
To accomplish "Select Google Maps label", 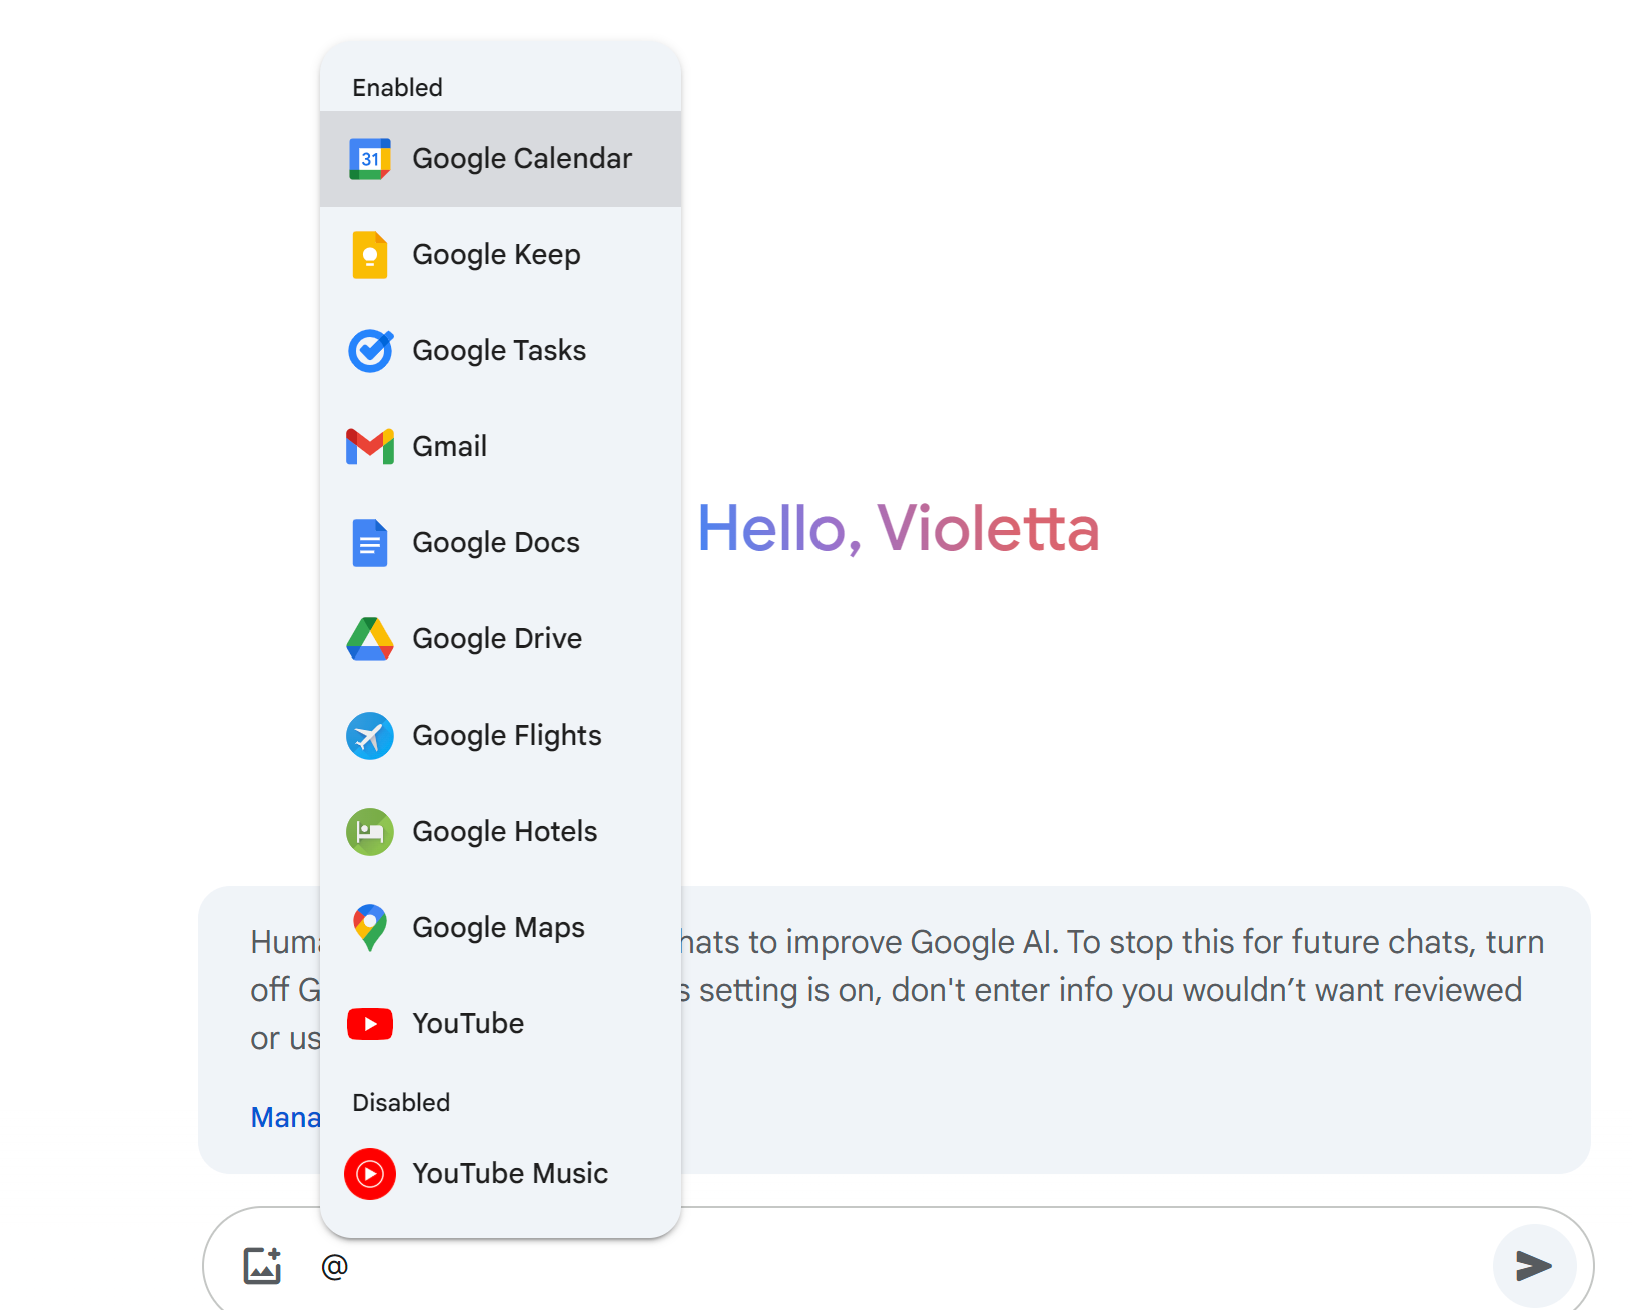I will pyautogui.click(x=499, y=928).
